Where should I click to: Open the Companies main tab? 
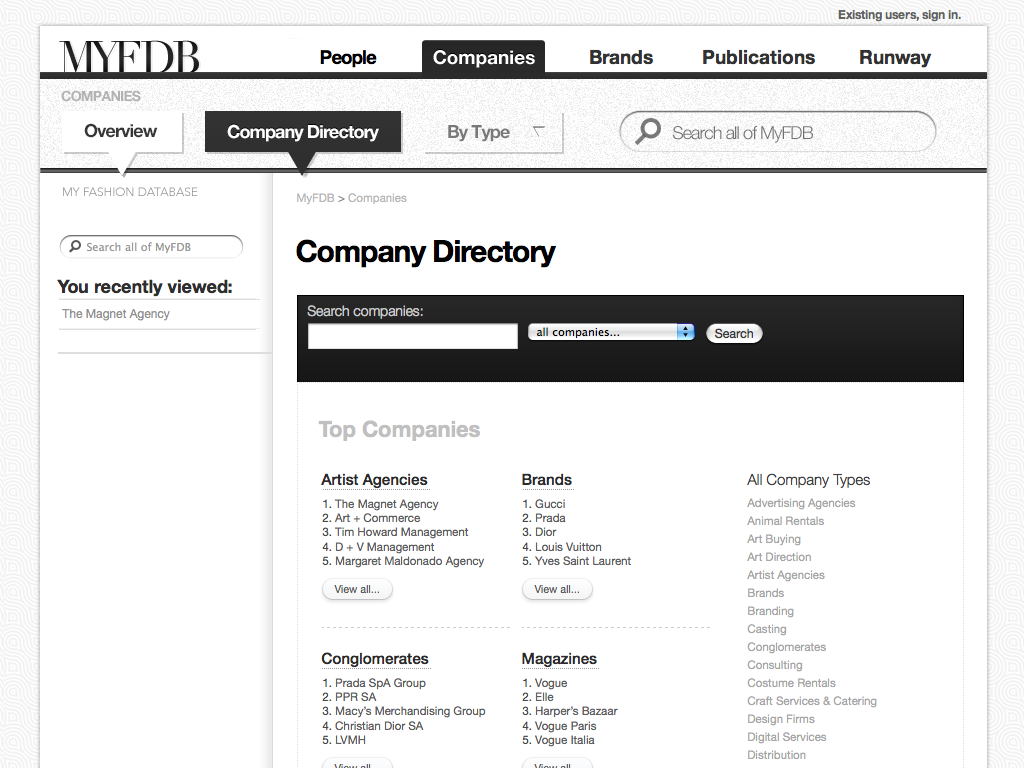tap(483, 57)
